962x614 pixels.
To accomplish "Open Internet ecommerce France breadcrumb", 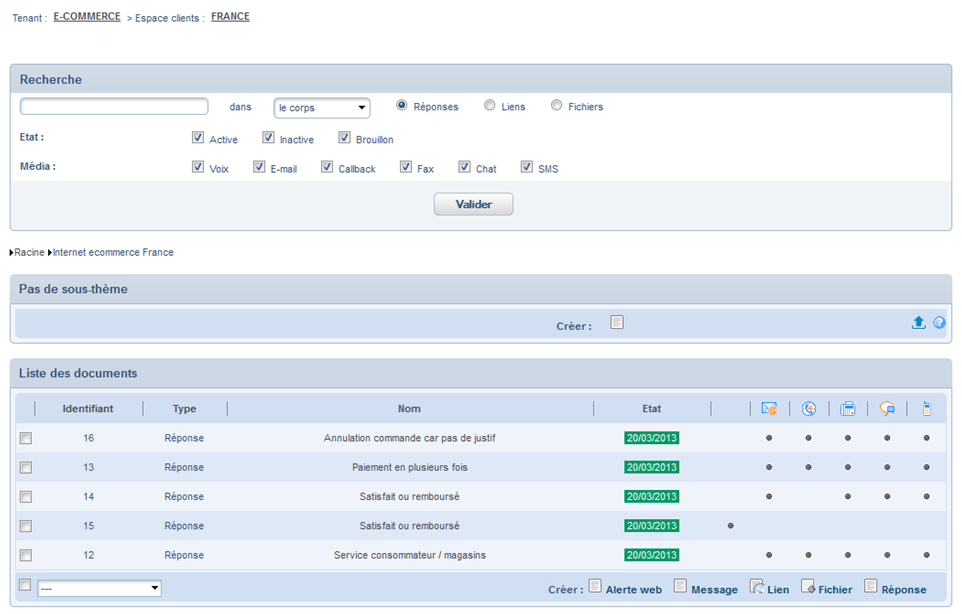I will (x=113, y=252).
